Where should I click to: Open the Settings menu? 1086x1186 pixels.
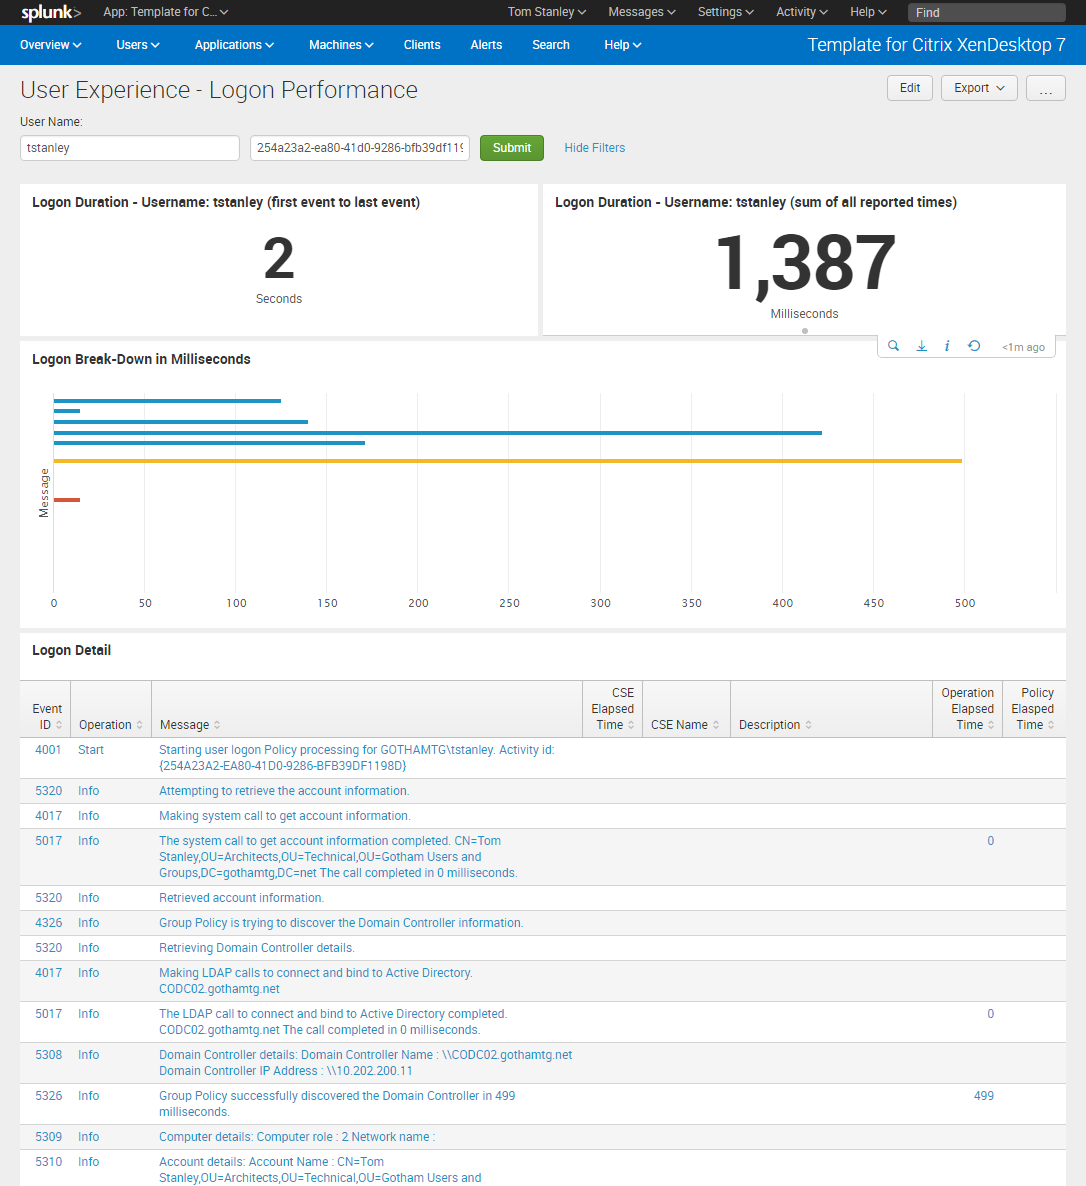(x=725, y=12)
